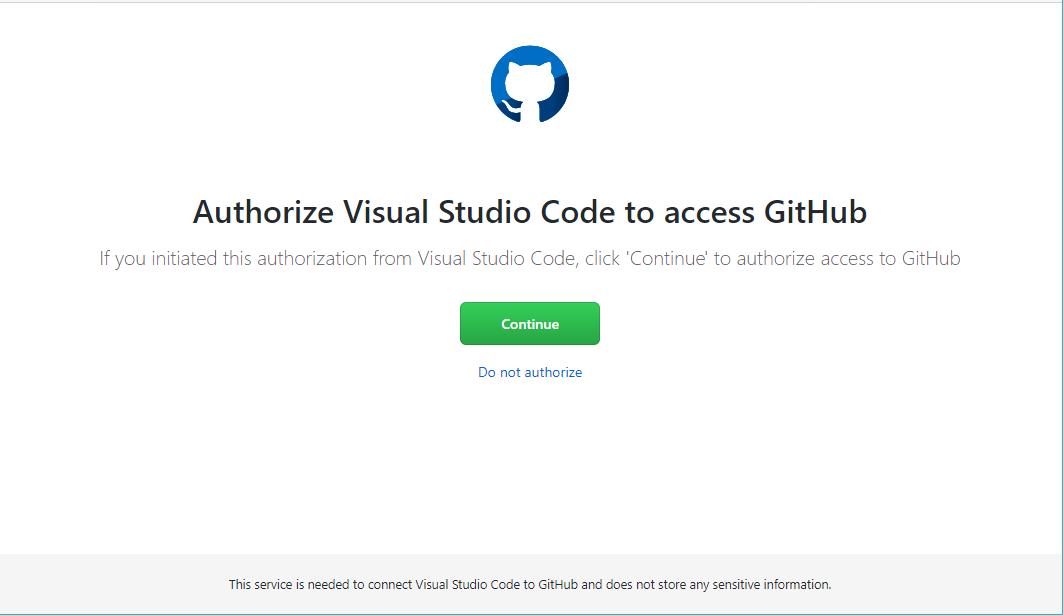The image size is (1063, 615).
Task: Select the Authorize Visual Studio Code heading
Action: [529, 212]
